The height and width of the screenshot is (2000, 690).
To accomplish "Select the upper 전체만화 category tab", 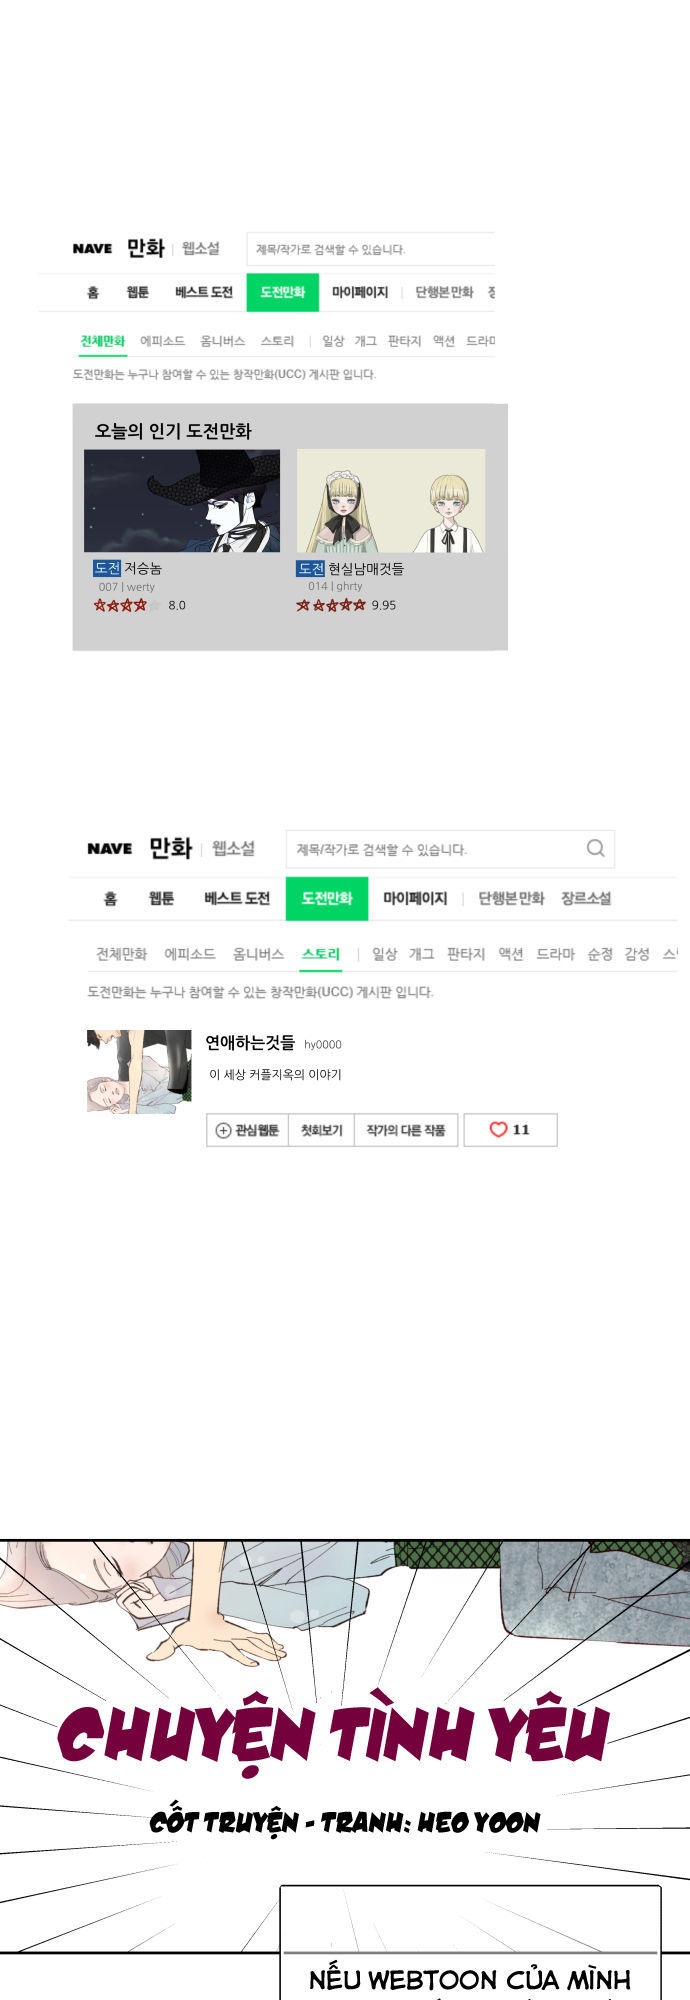I will pos(103,341).
